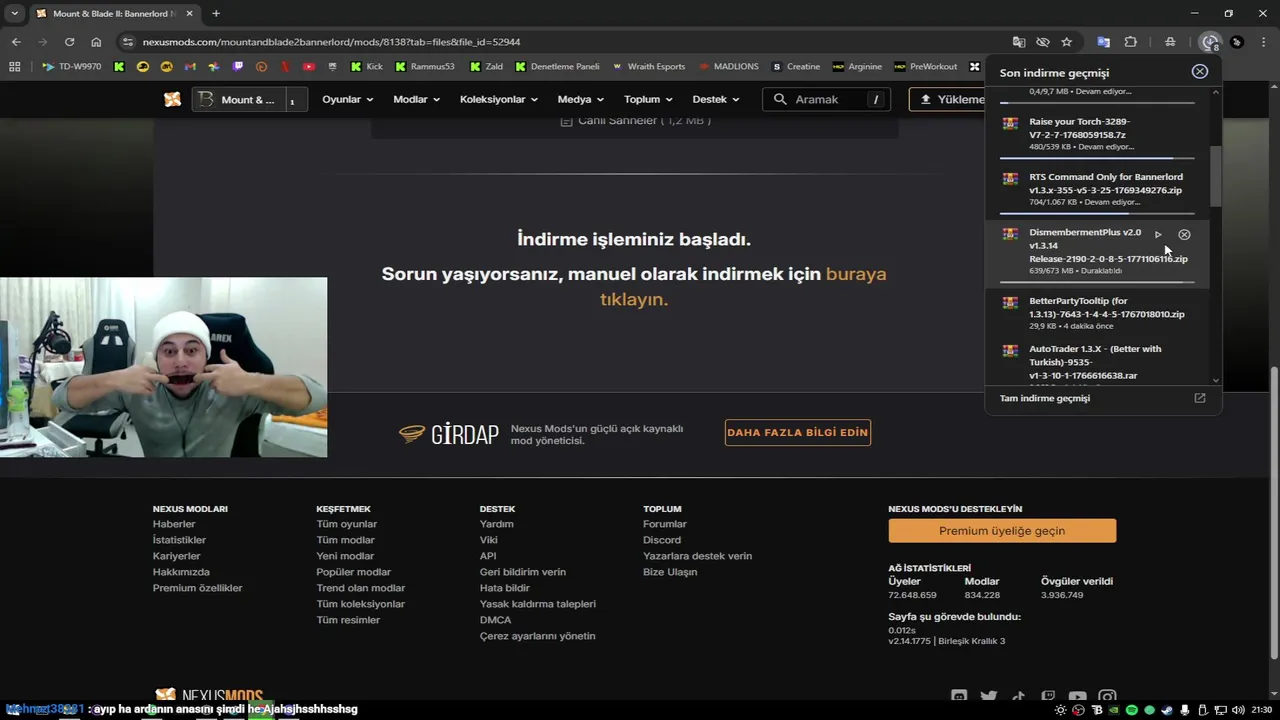Expand the Modlar menu

pos(416,99)
